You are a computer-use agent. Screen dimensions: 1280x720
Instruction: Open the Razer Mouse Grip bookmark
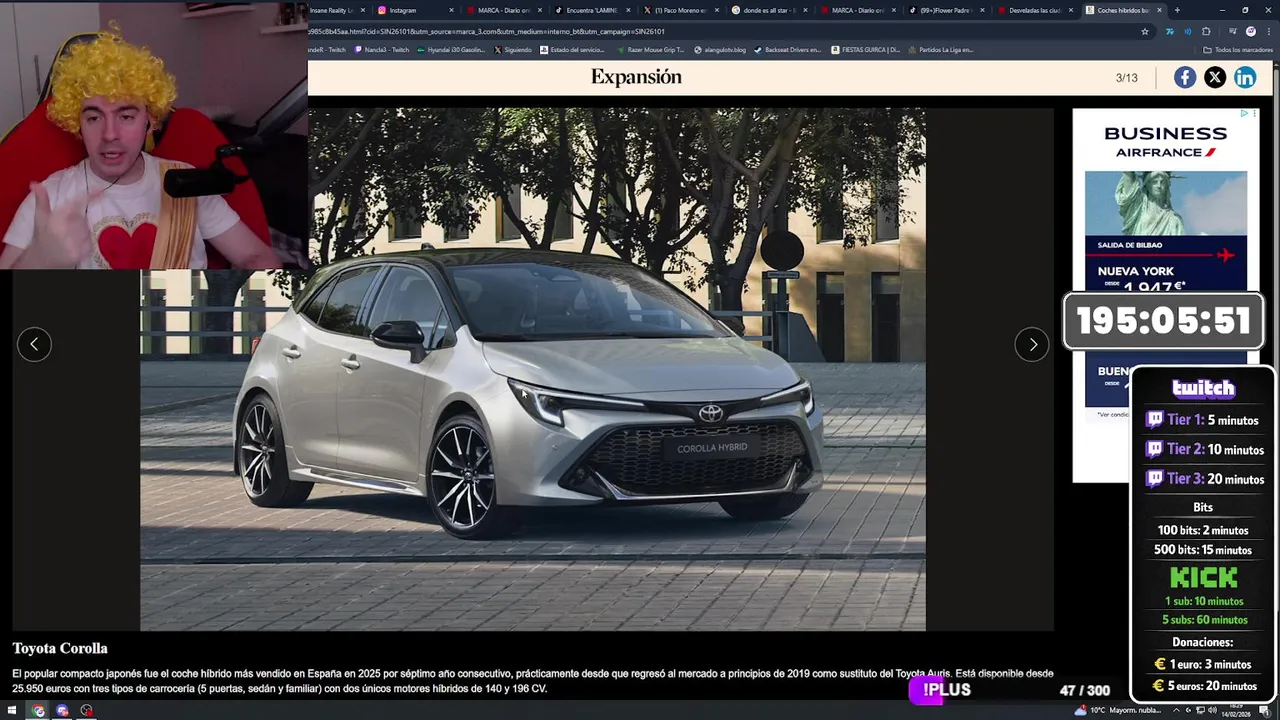tap(650, 49)
